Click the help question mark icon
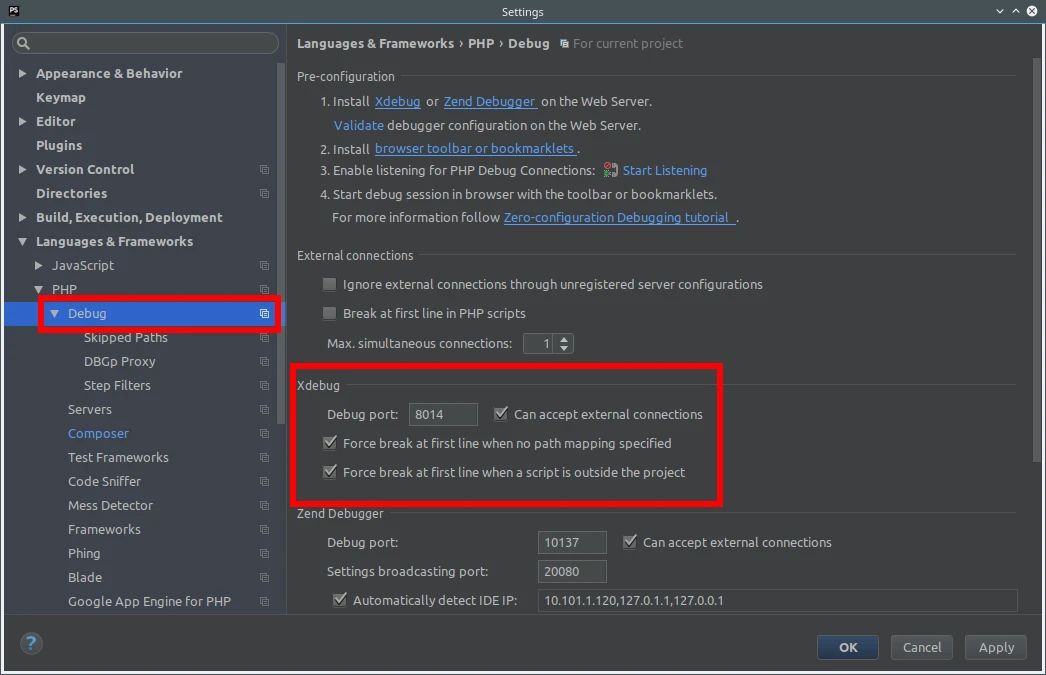1046x675 pixels. tap(31, 643)
